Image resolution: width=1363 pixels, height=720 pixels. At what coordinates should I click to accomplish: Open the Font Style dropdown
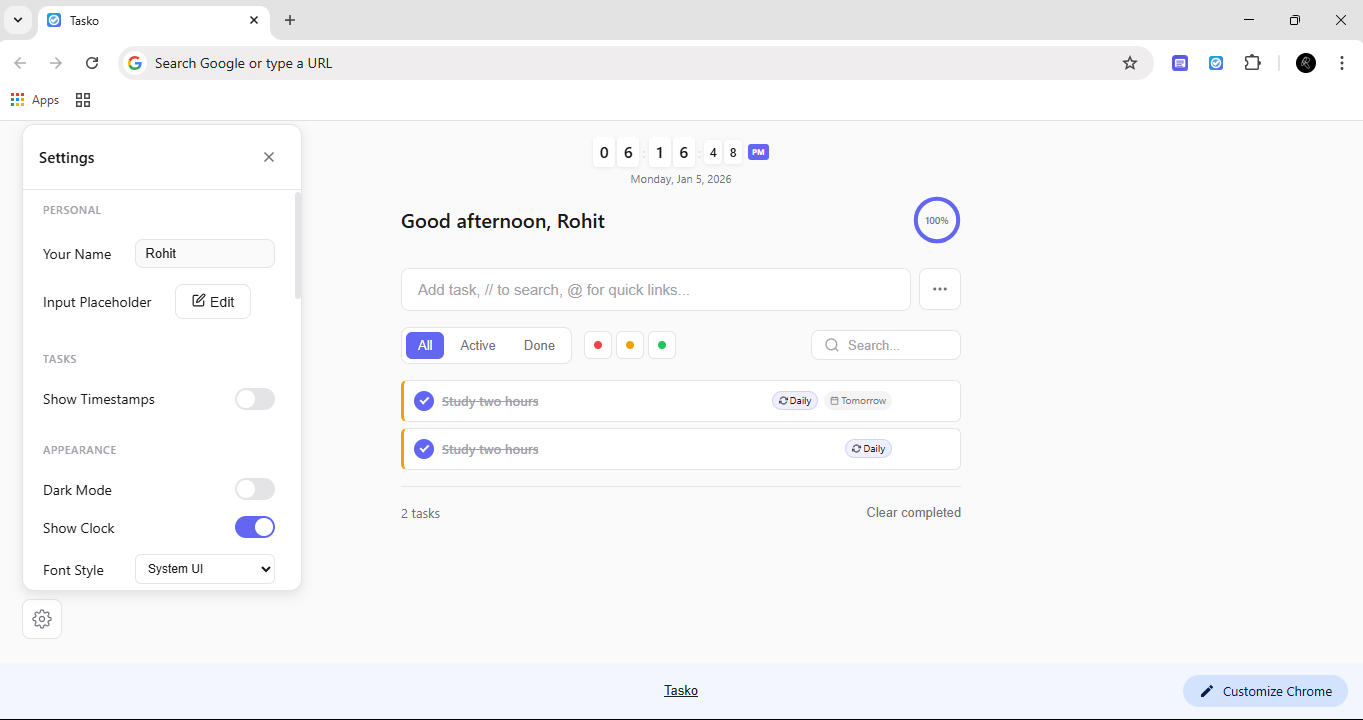(204, 568)
